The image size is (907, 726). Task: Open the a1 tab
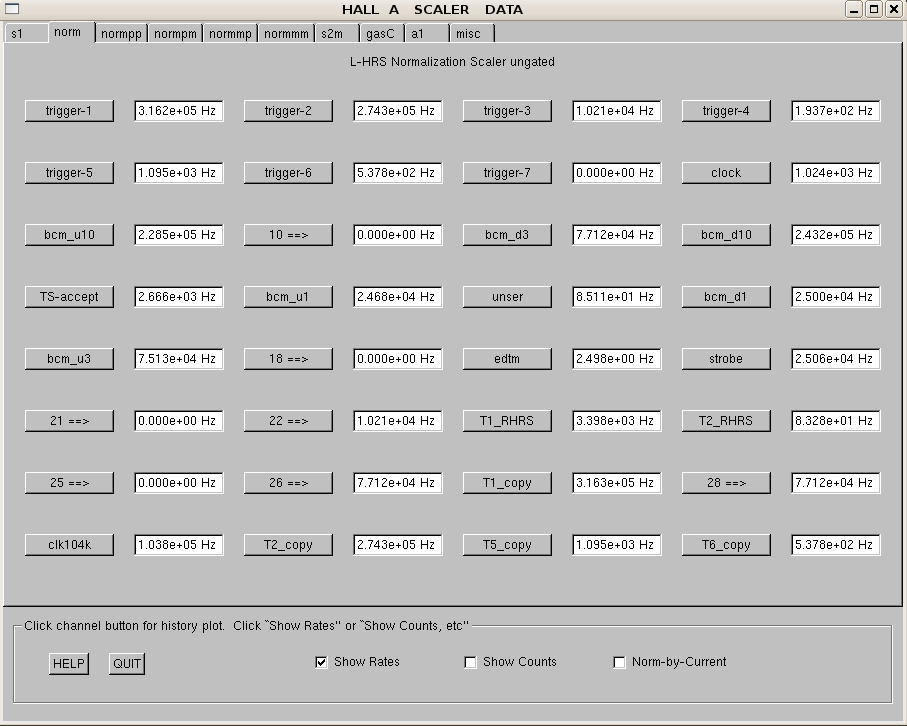point(427,34)
